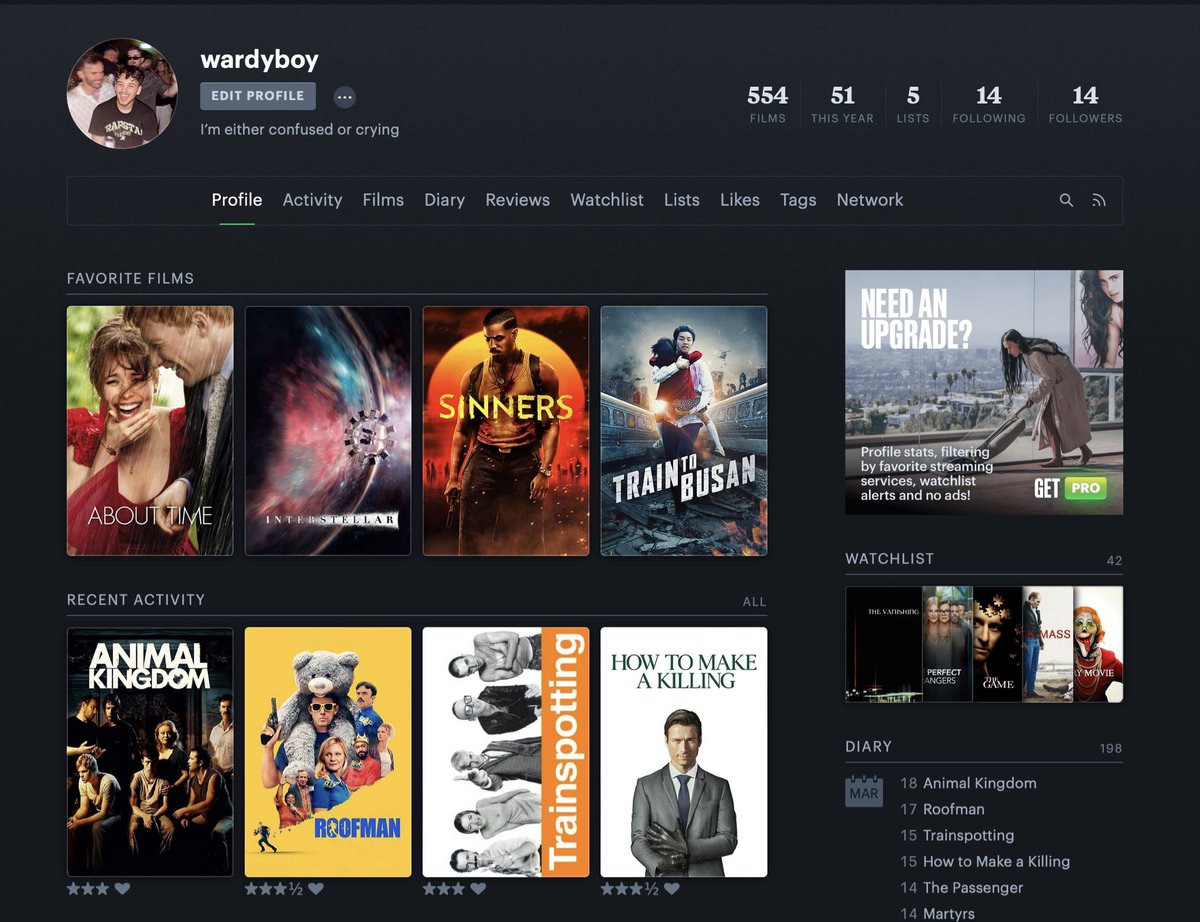Click the heart under Roofman
This screenshot has width=1200, height=922.
point(316,888)
